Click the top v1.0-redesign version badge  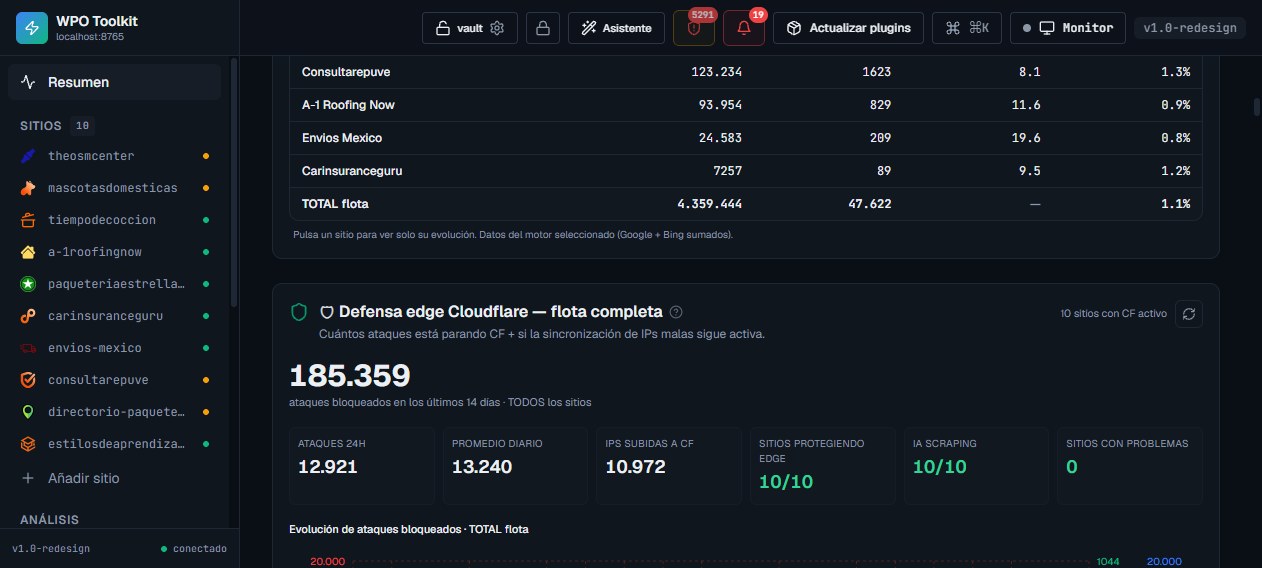click(x=1190, y=28)
